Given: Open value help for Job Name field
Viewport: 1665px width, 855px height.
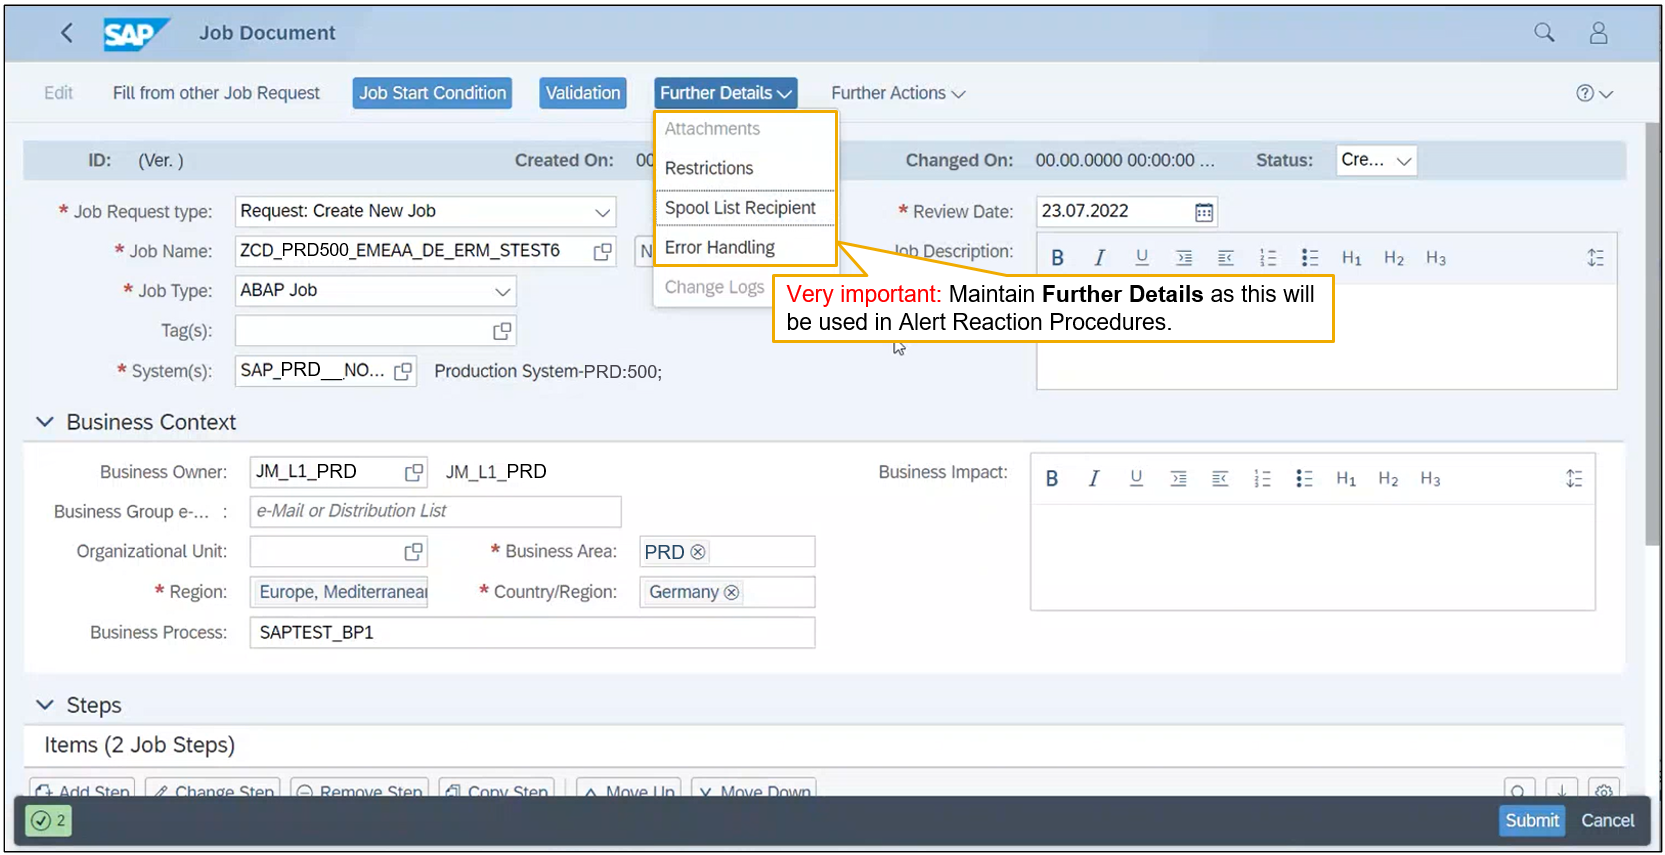Looking at the screenshot, I should tap(602, 252).
